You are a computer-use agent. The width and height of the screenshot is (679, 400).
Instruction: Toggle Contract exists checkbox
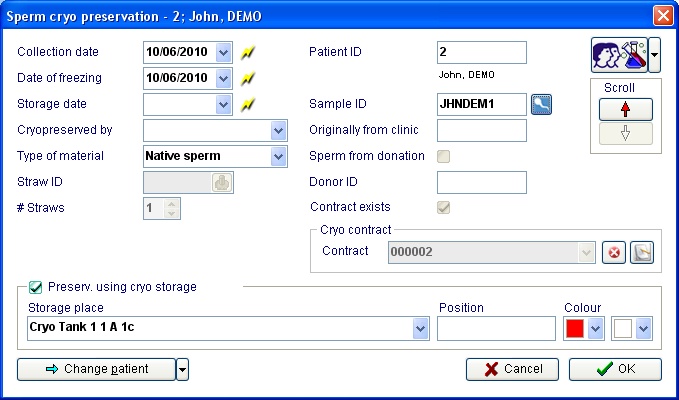pos(443,207)
